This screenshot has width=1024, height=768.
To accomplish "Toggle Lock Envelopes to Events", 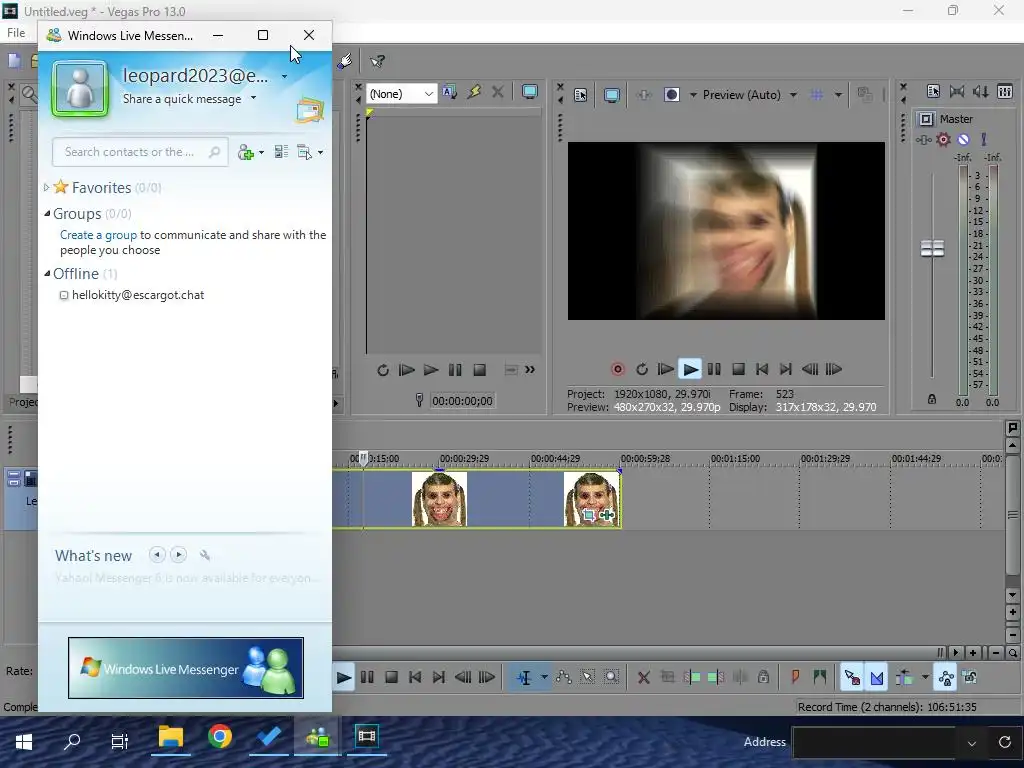I will [946, 678].
